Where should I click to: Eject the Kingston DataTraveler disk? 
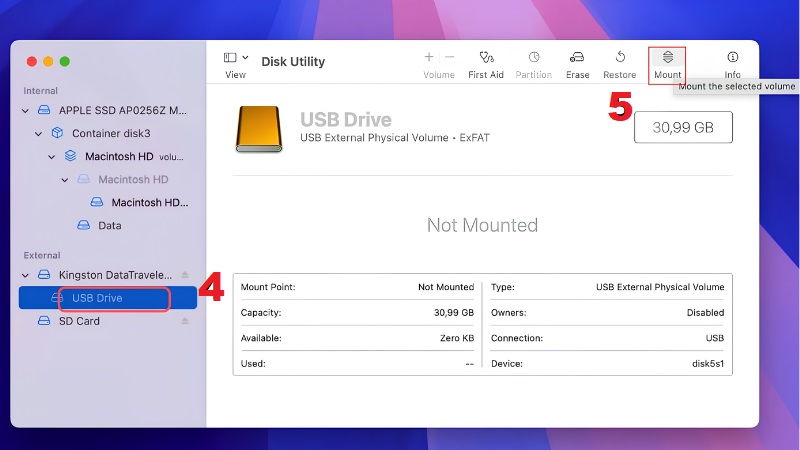(185, 275)
